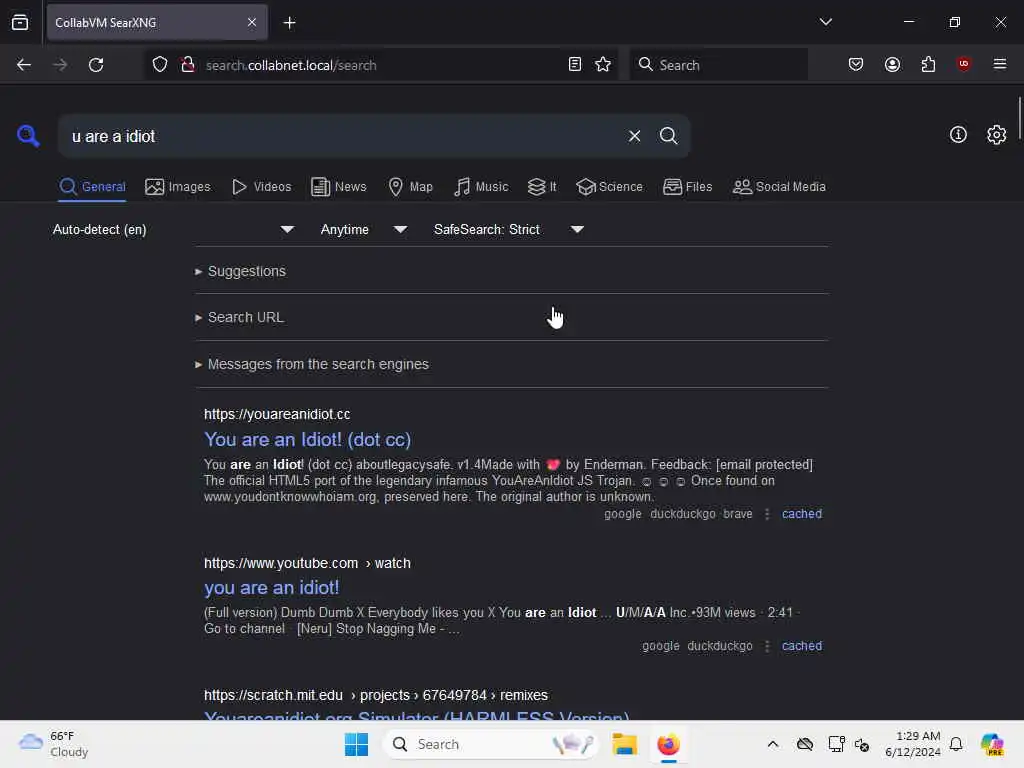Open Firefox View tab icon

(x=20, y=22)
